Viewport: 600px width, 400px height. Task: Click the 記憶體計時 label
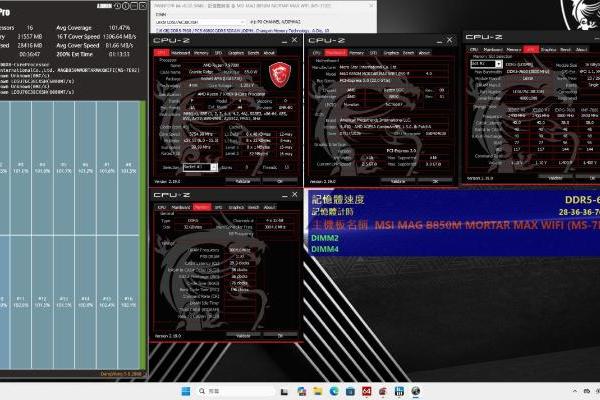(x=332, y=211)
